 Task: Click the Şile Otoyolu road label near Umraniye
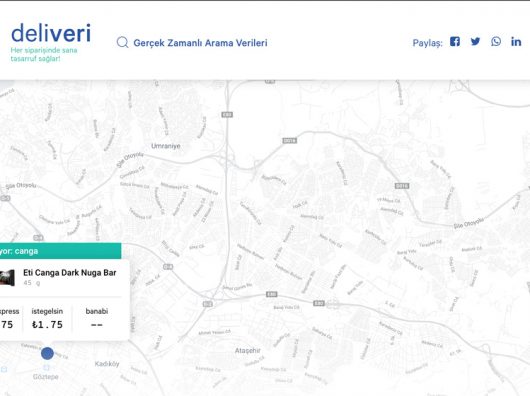[130, 159]
